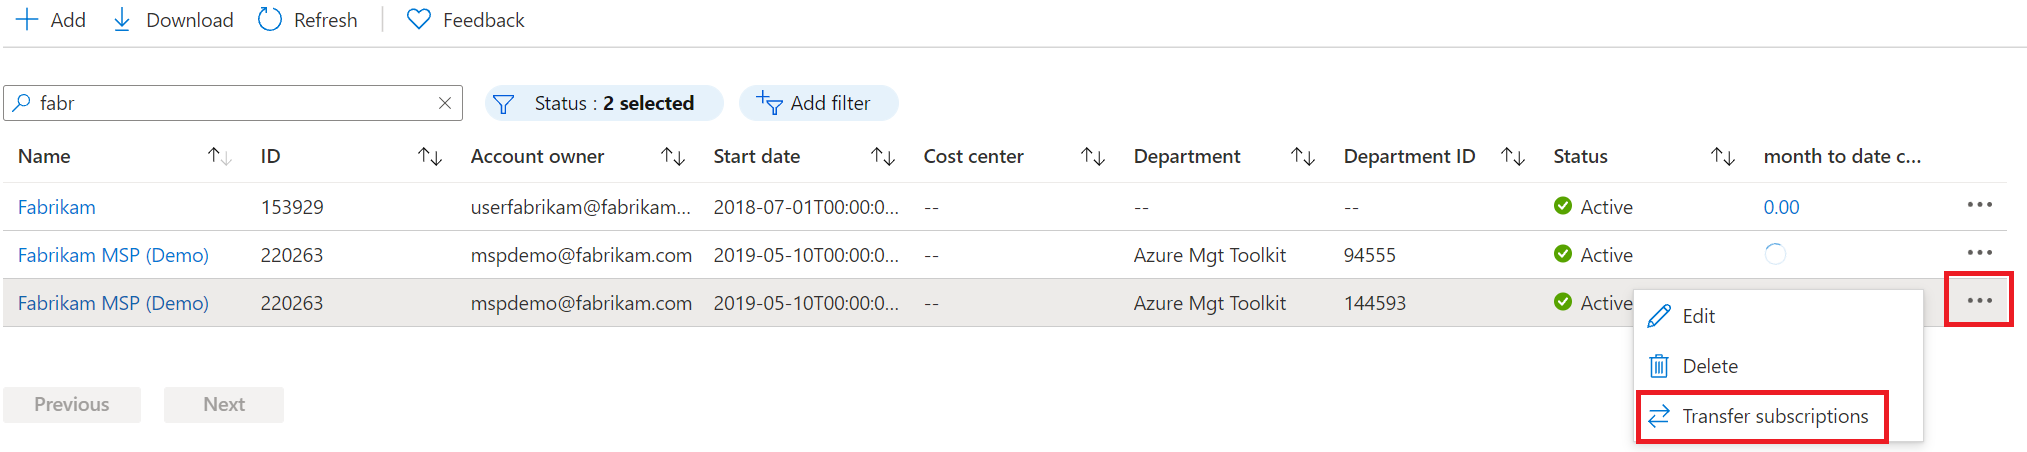Sort by Status column arrows

[x=1723, y=156]
